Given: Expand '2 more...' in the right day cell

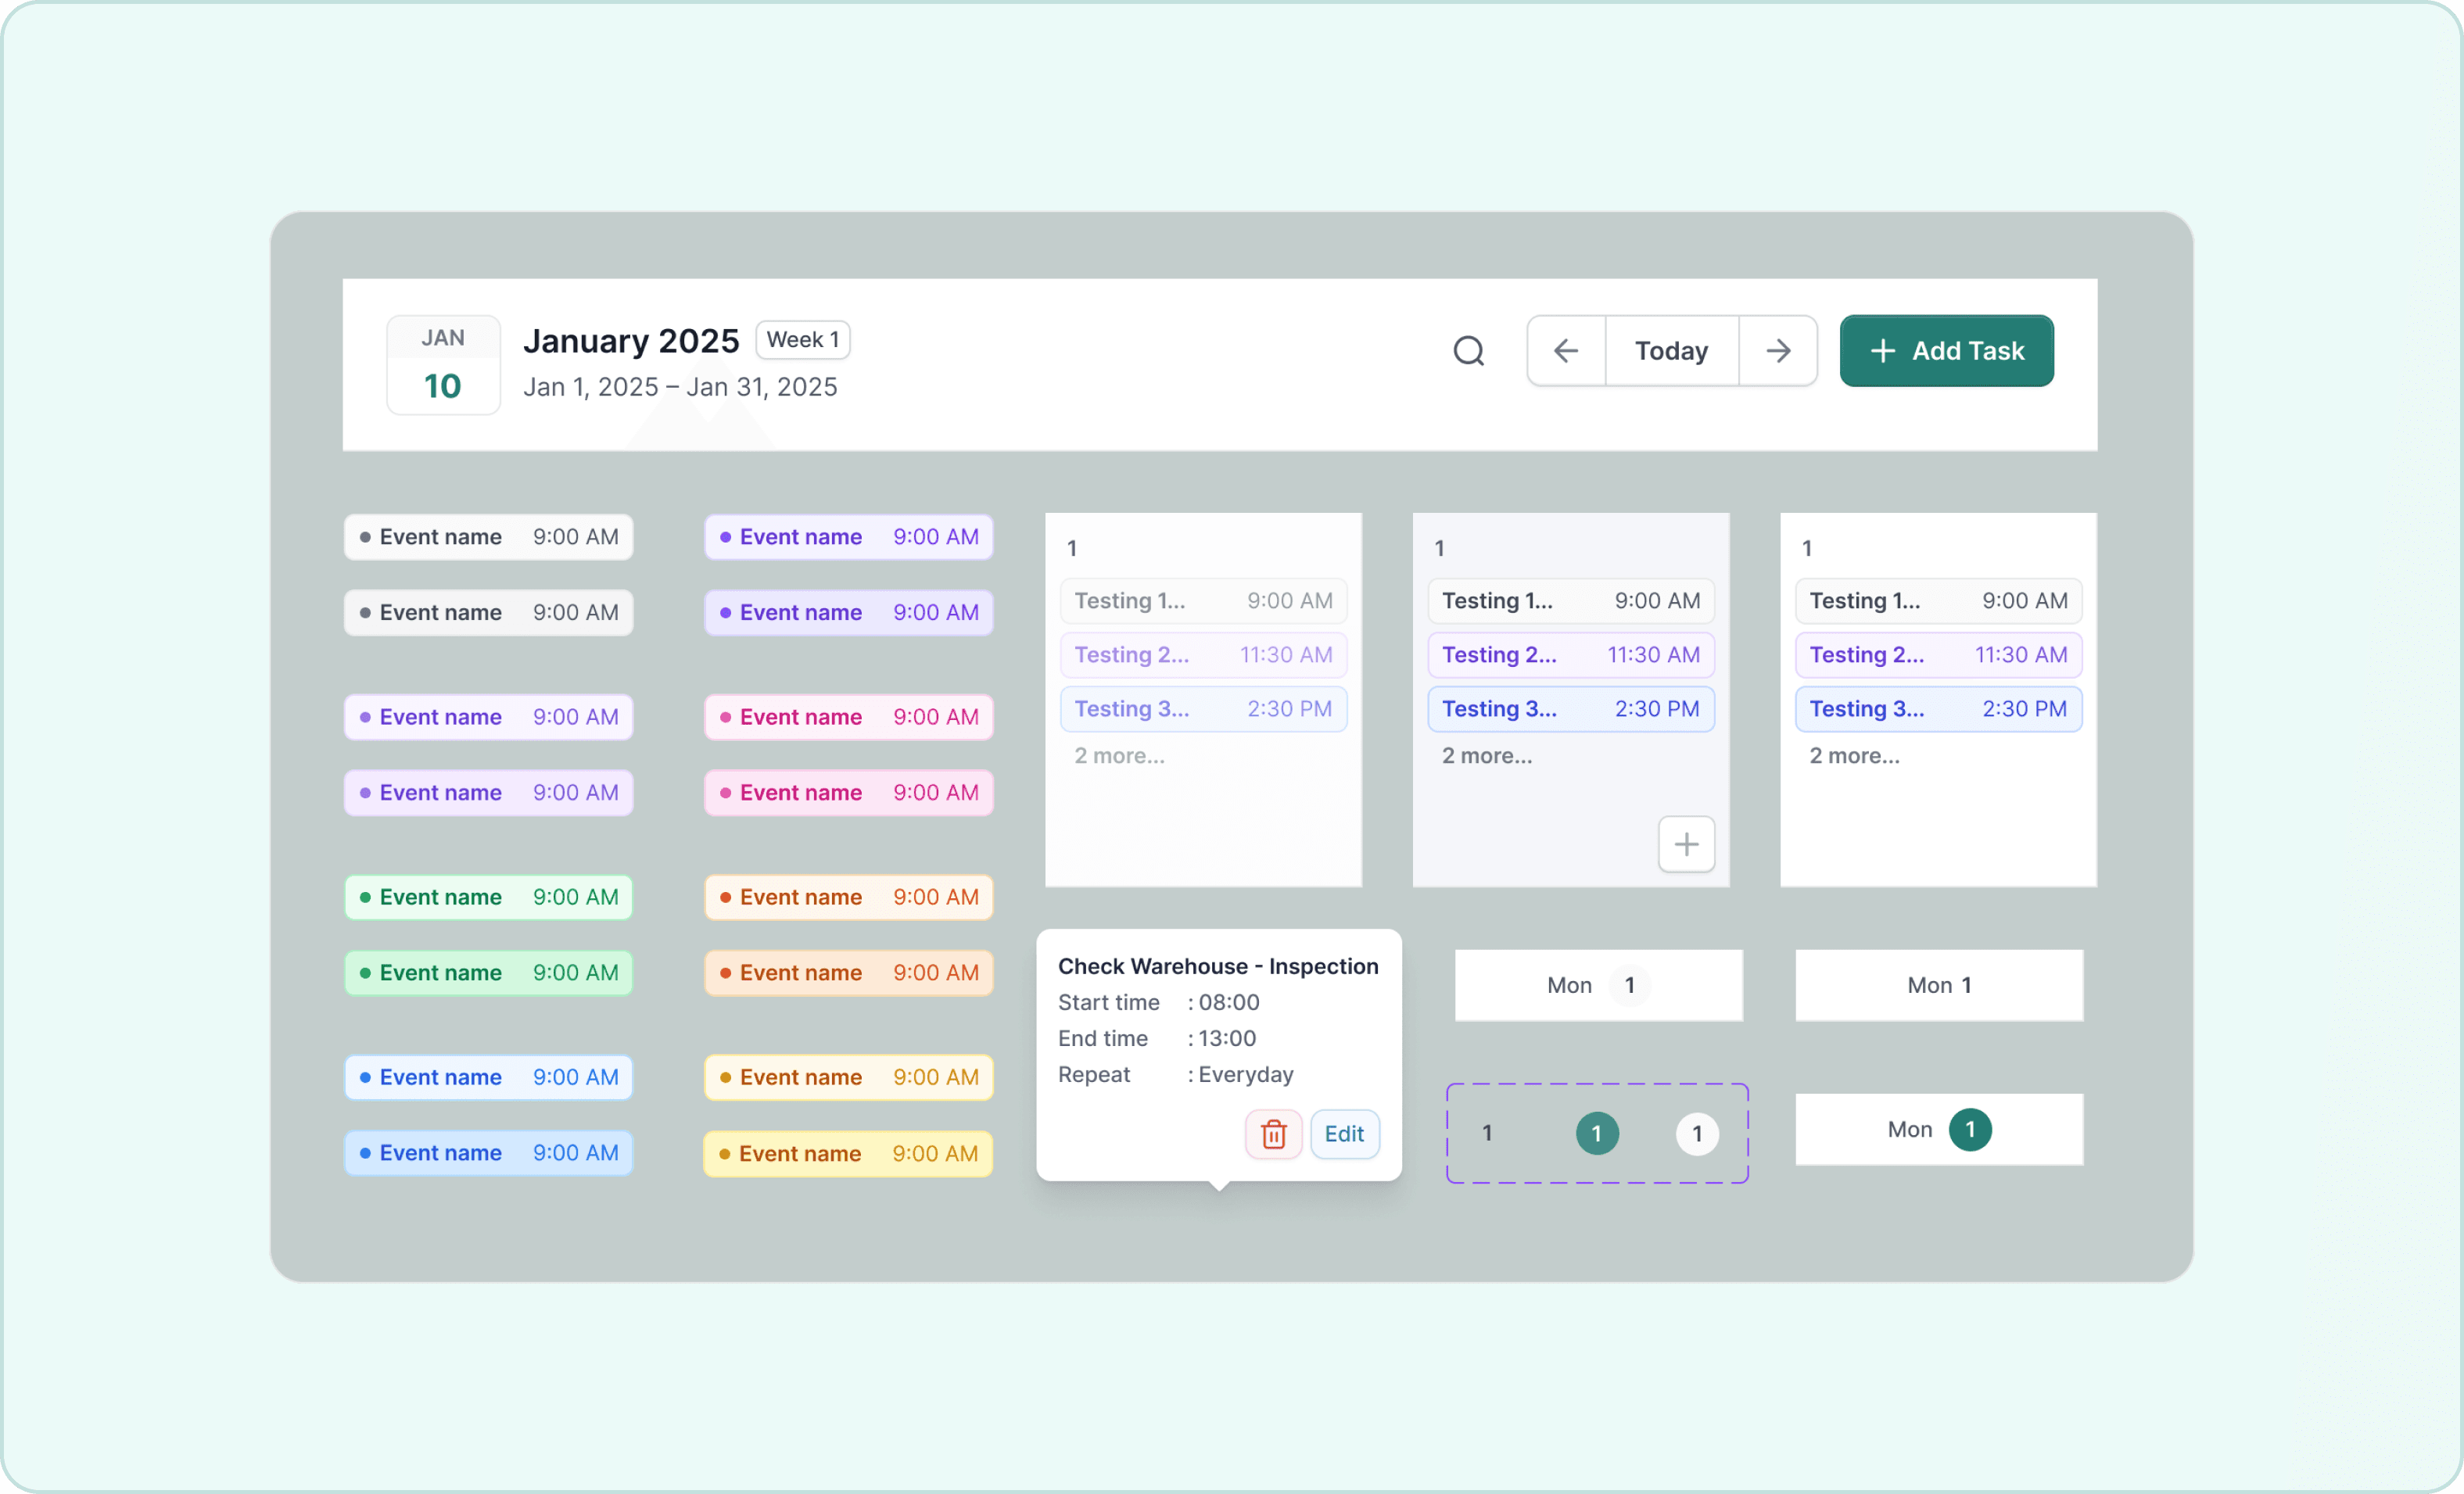Looking at the screenshot, I should point(1854,756).
